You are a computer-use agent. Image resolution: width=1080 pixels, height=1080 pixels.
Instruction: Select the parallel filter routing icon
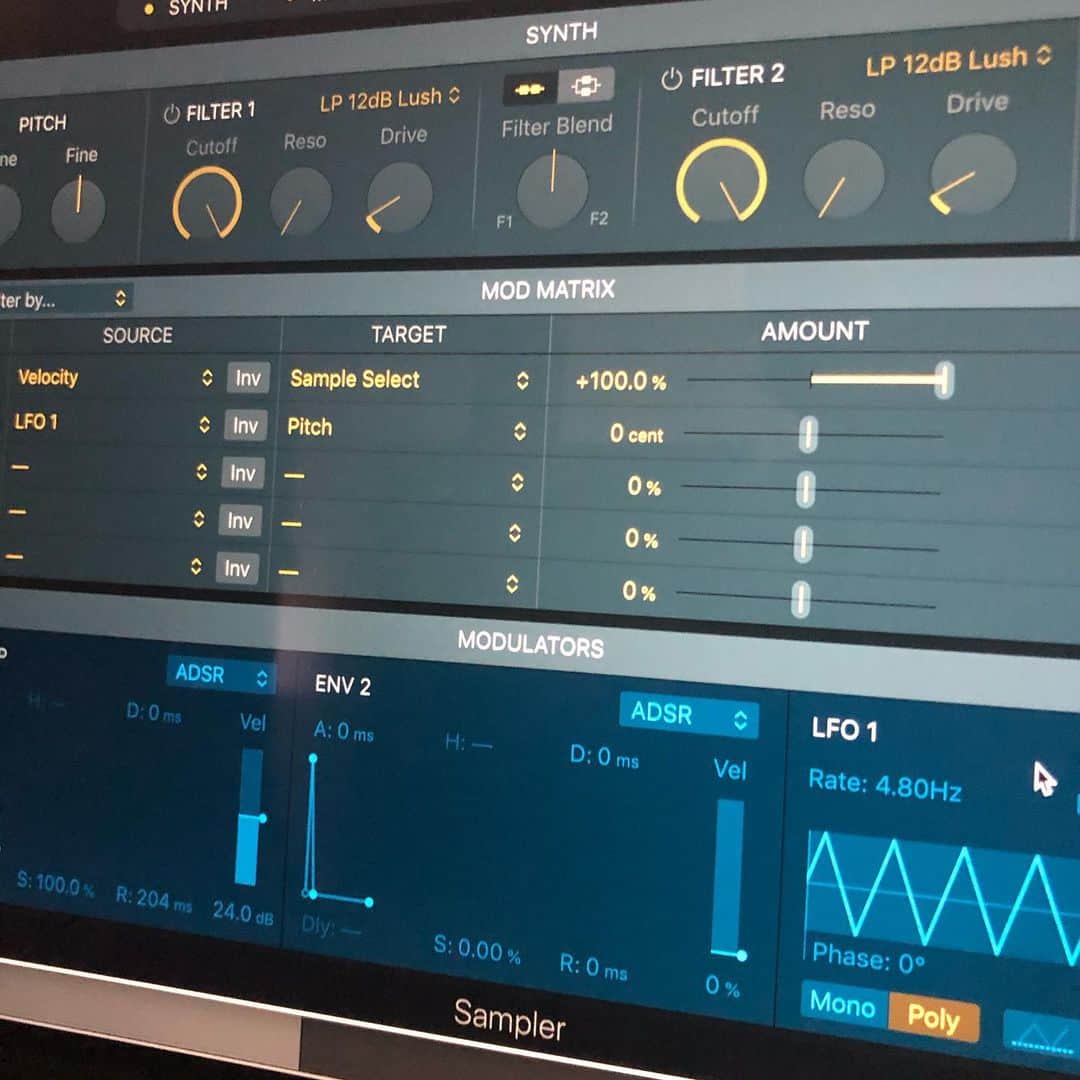(585, 85)
